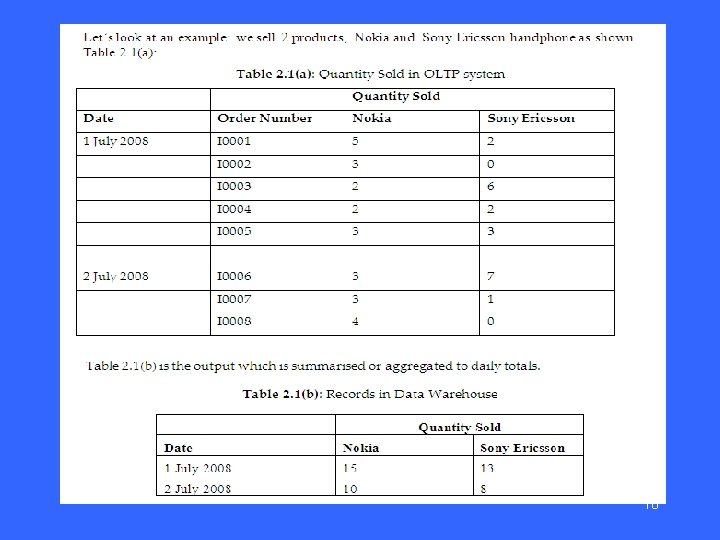This screenshot has height=540, width=720.
Task: Click order number "I0005"
Action: point(234,231)
